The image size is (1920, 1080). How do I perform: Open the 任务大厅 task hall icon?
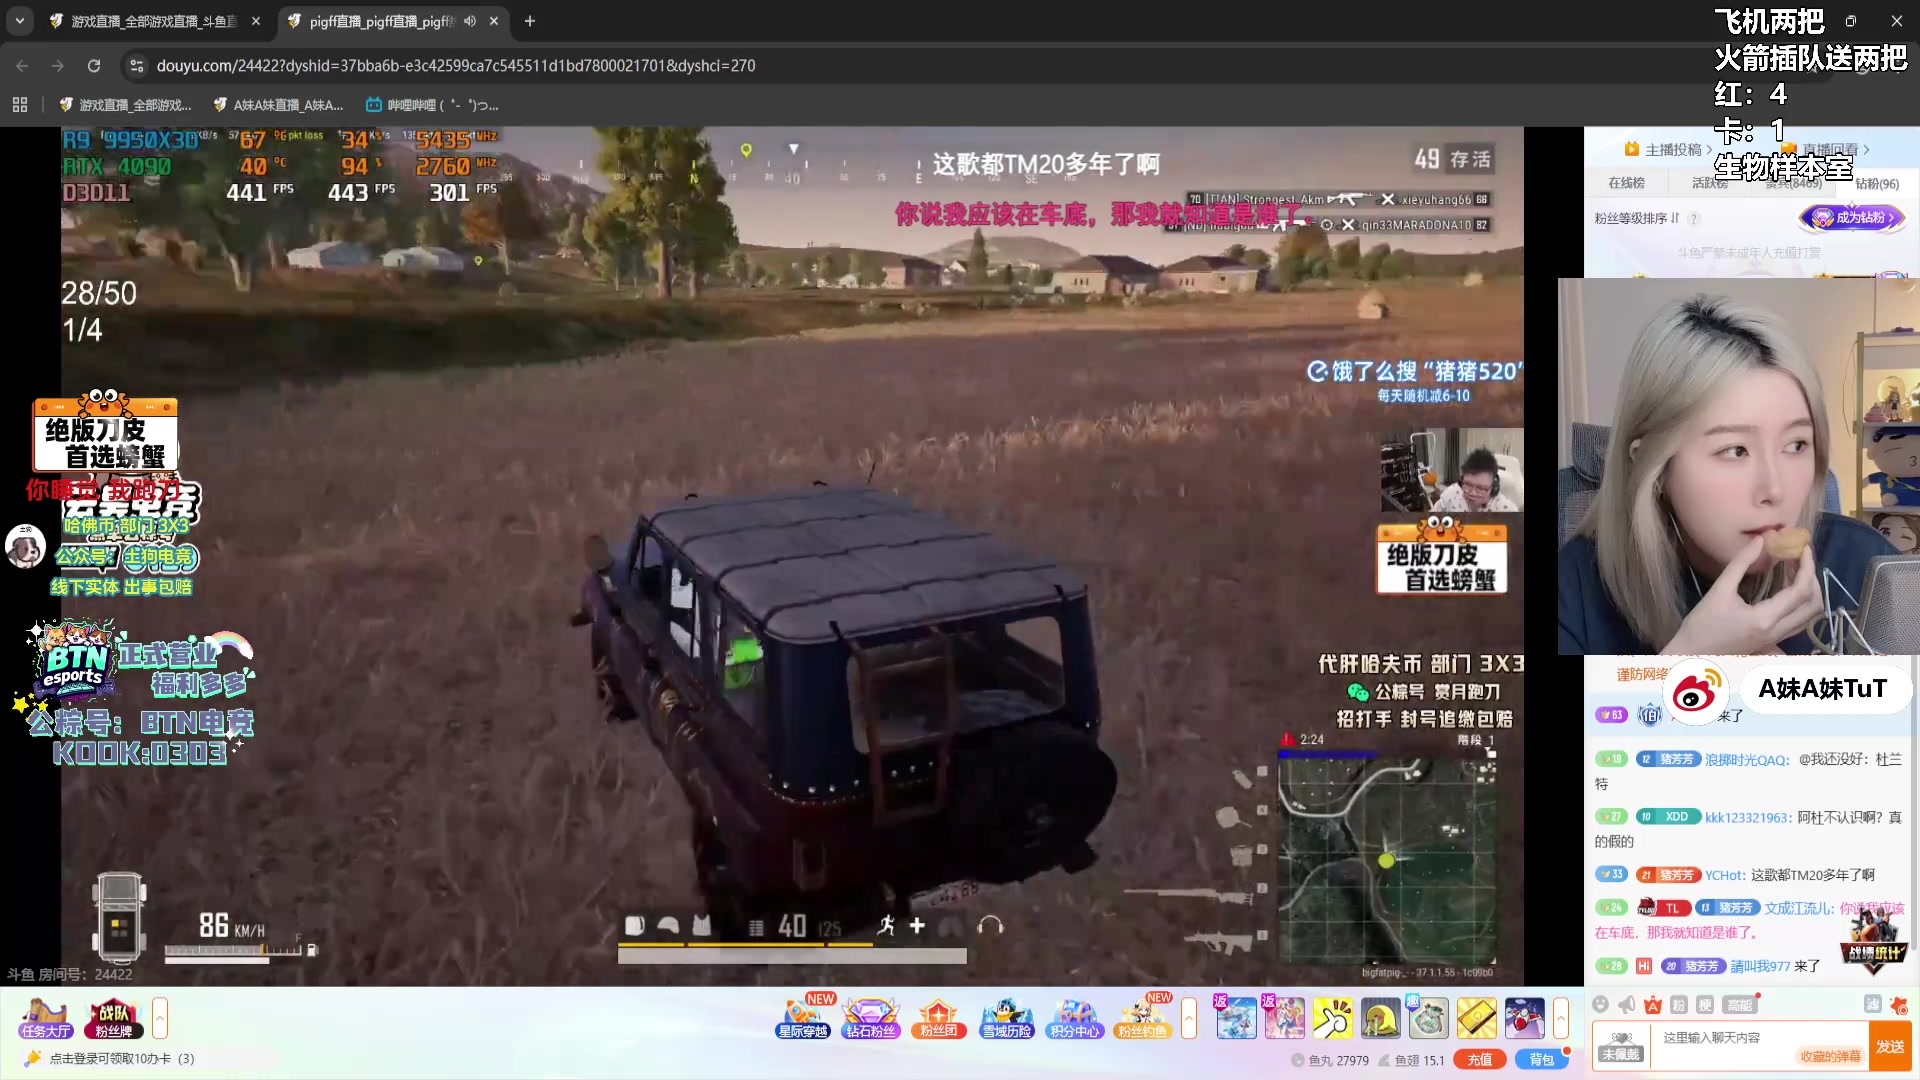[45, 1019]
